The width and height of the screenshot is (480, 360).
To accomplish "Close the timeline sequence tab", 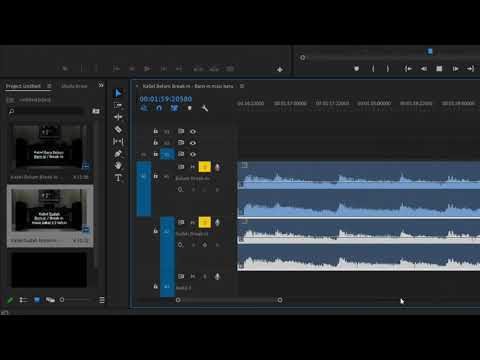I will [137, 86].
